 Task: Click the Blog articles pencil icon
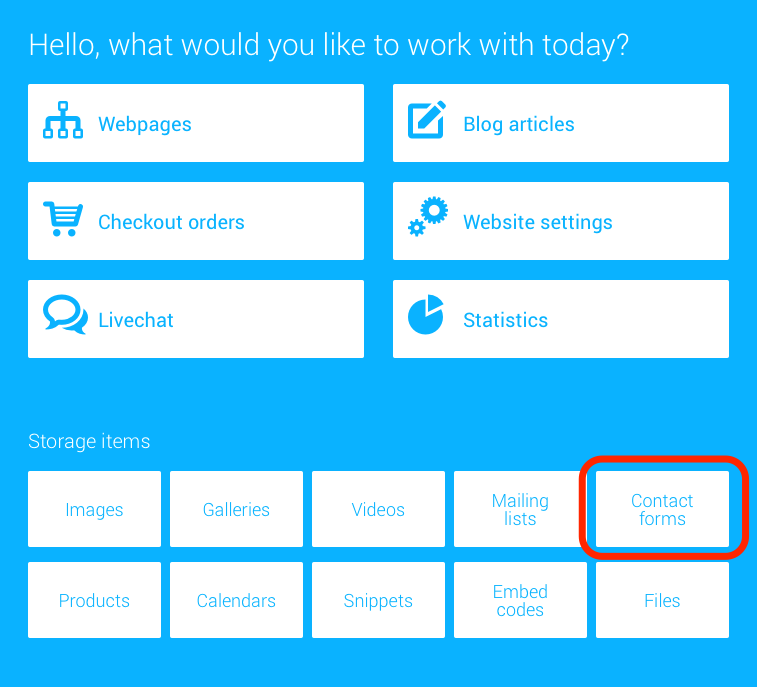coord(427,120)
